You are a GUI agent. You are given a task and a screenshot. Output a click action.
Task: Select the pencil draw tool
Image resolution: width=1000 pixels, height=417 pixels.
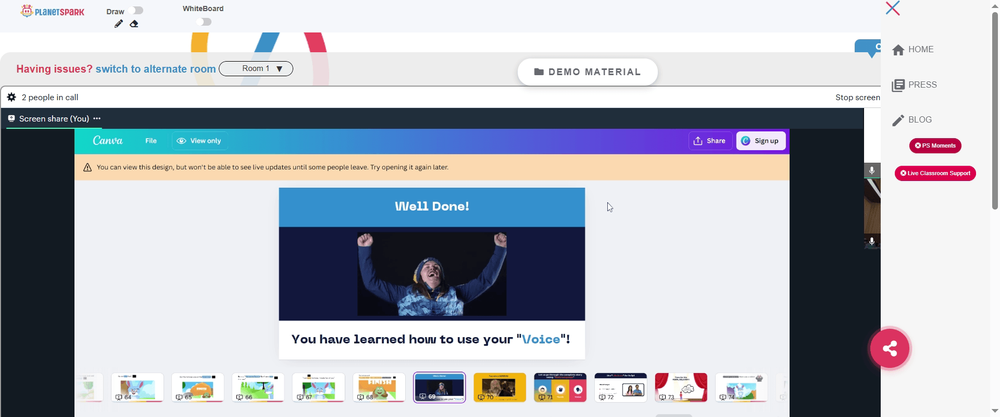click(x=119, y=24)
